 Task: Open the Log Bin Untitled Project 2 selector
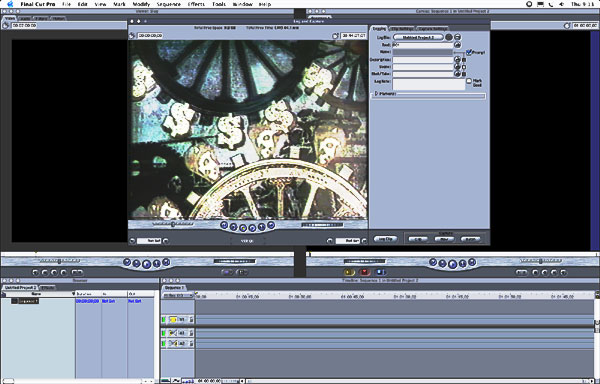418,37
